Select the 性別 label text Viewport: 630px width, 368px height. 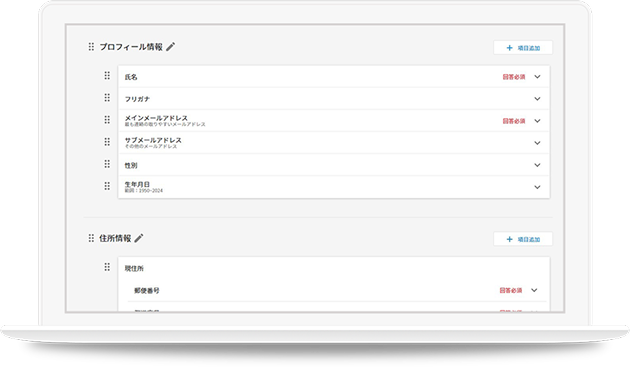click(131, 166)
